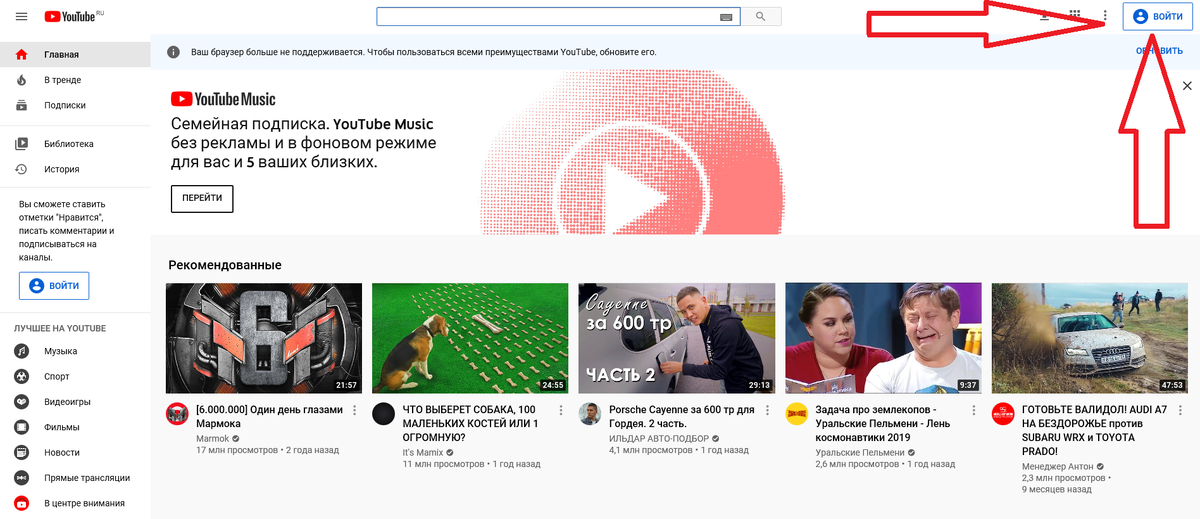Click the It's Mamix channel avatar

[384, 414]
